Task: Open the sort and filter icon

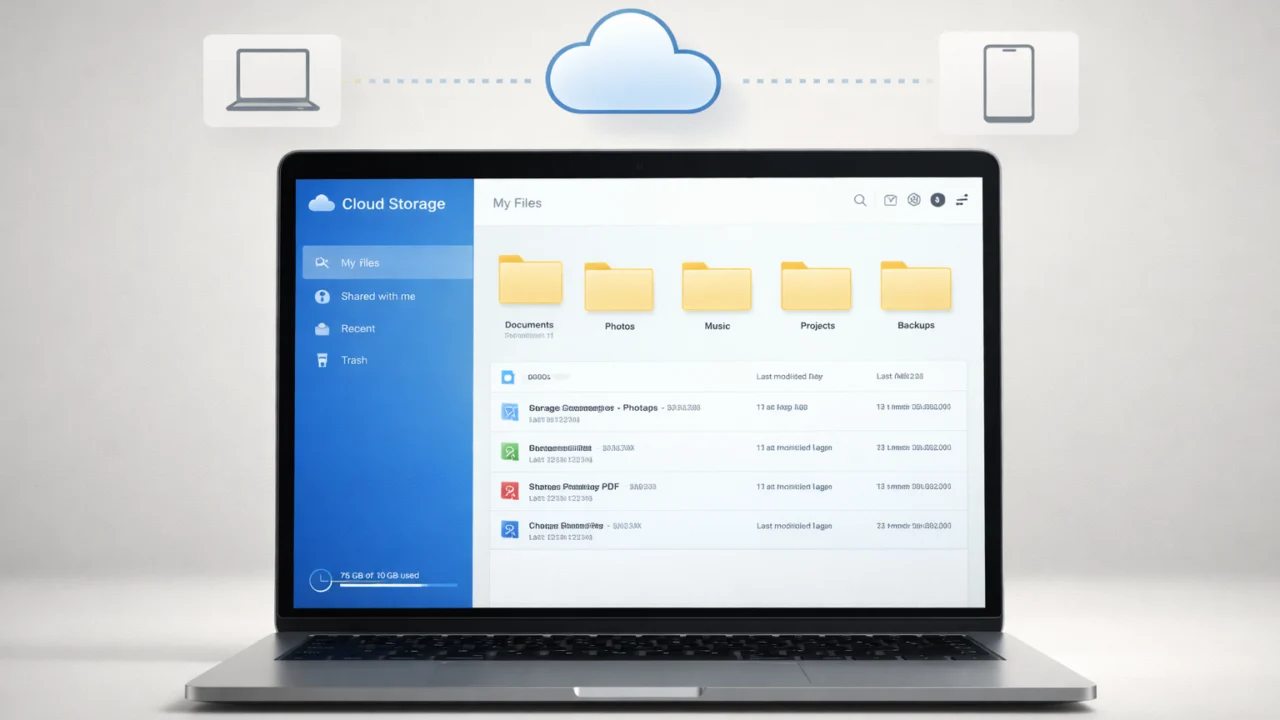Action: coord(961,200)
